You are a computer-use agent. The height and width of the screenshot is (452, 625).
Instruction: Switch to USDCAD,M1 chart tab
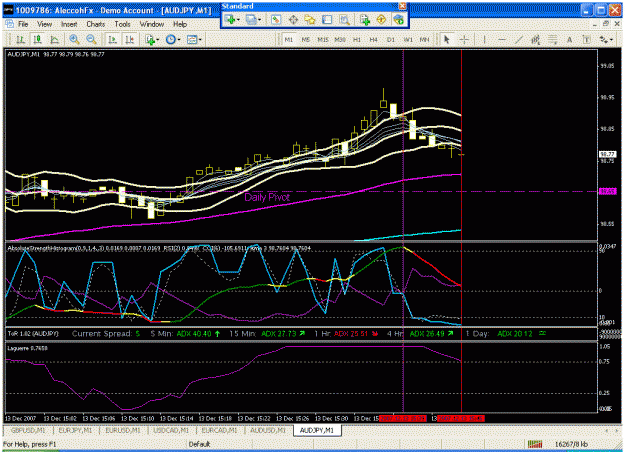(x=171, y=430)
